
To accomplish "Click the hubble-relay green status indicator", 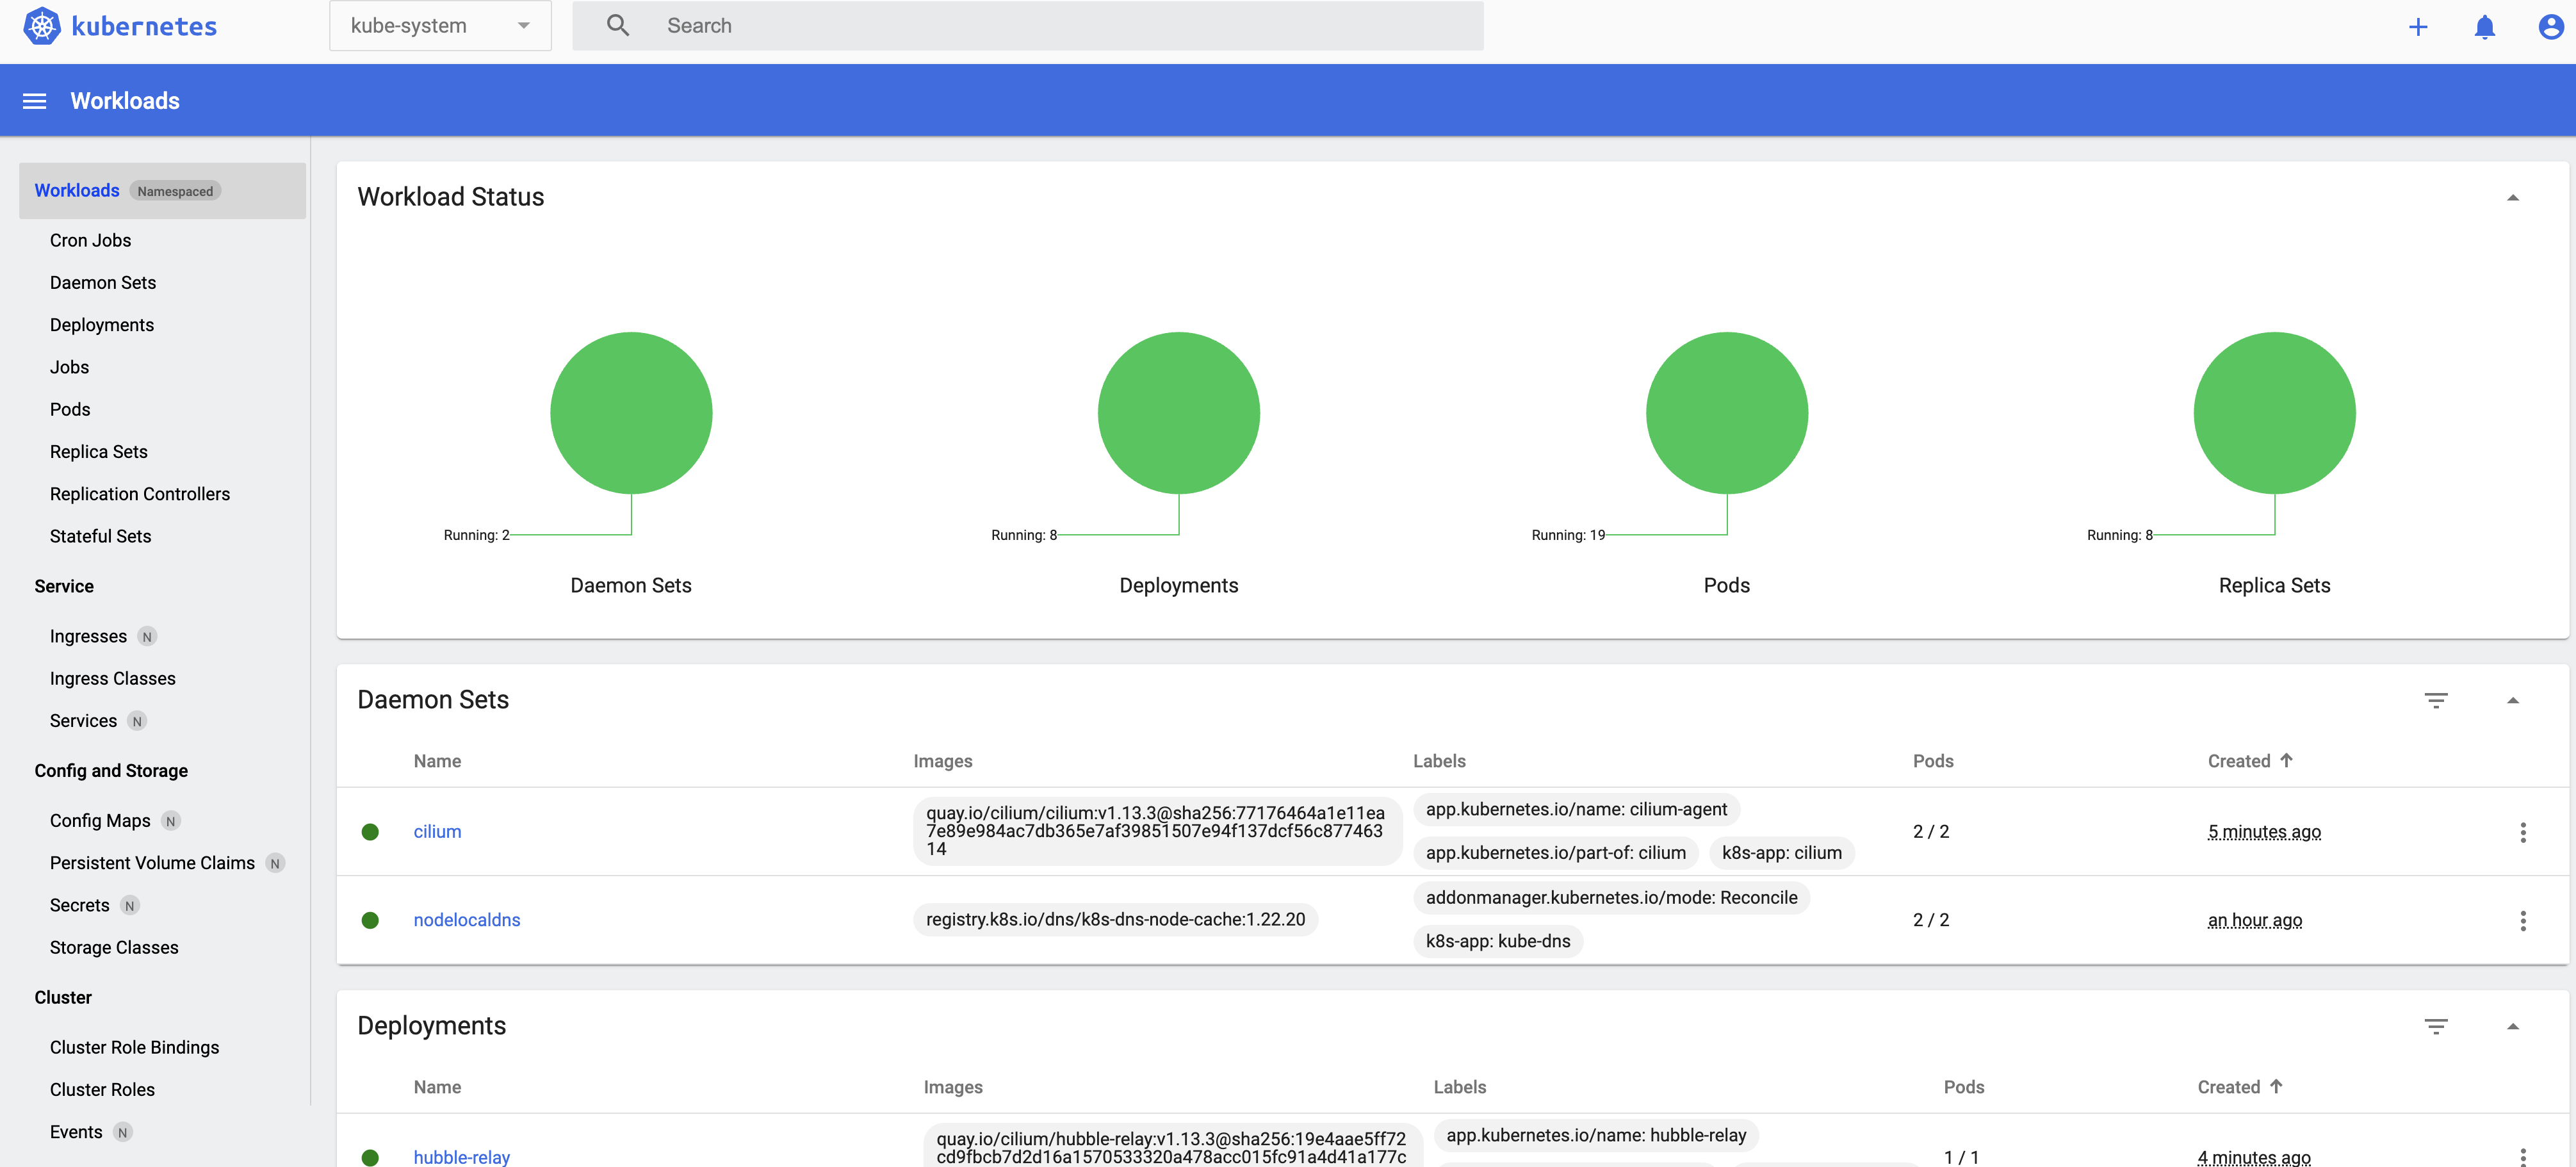I will pos(370,1157).
